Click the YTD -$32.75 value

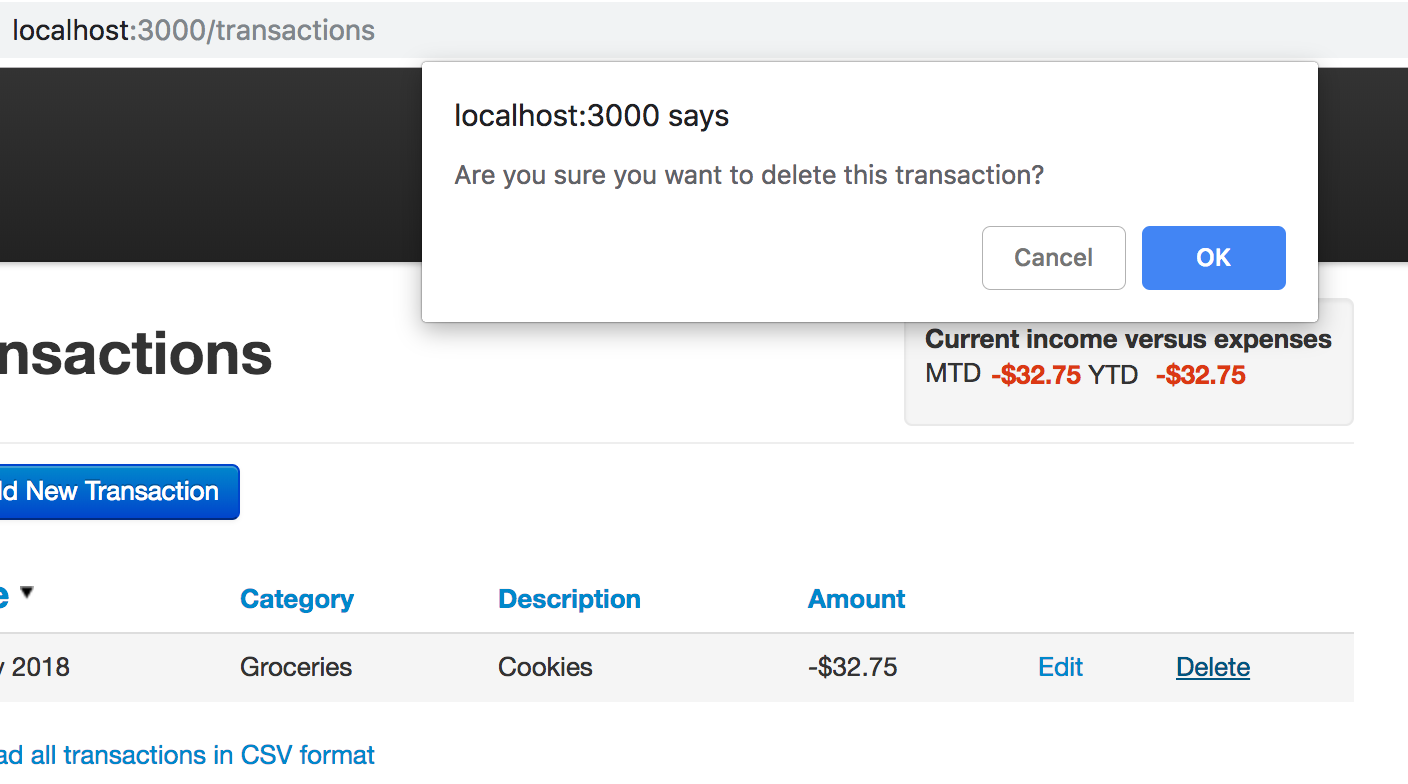pos(1200,375)
